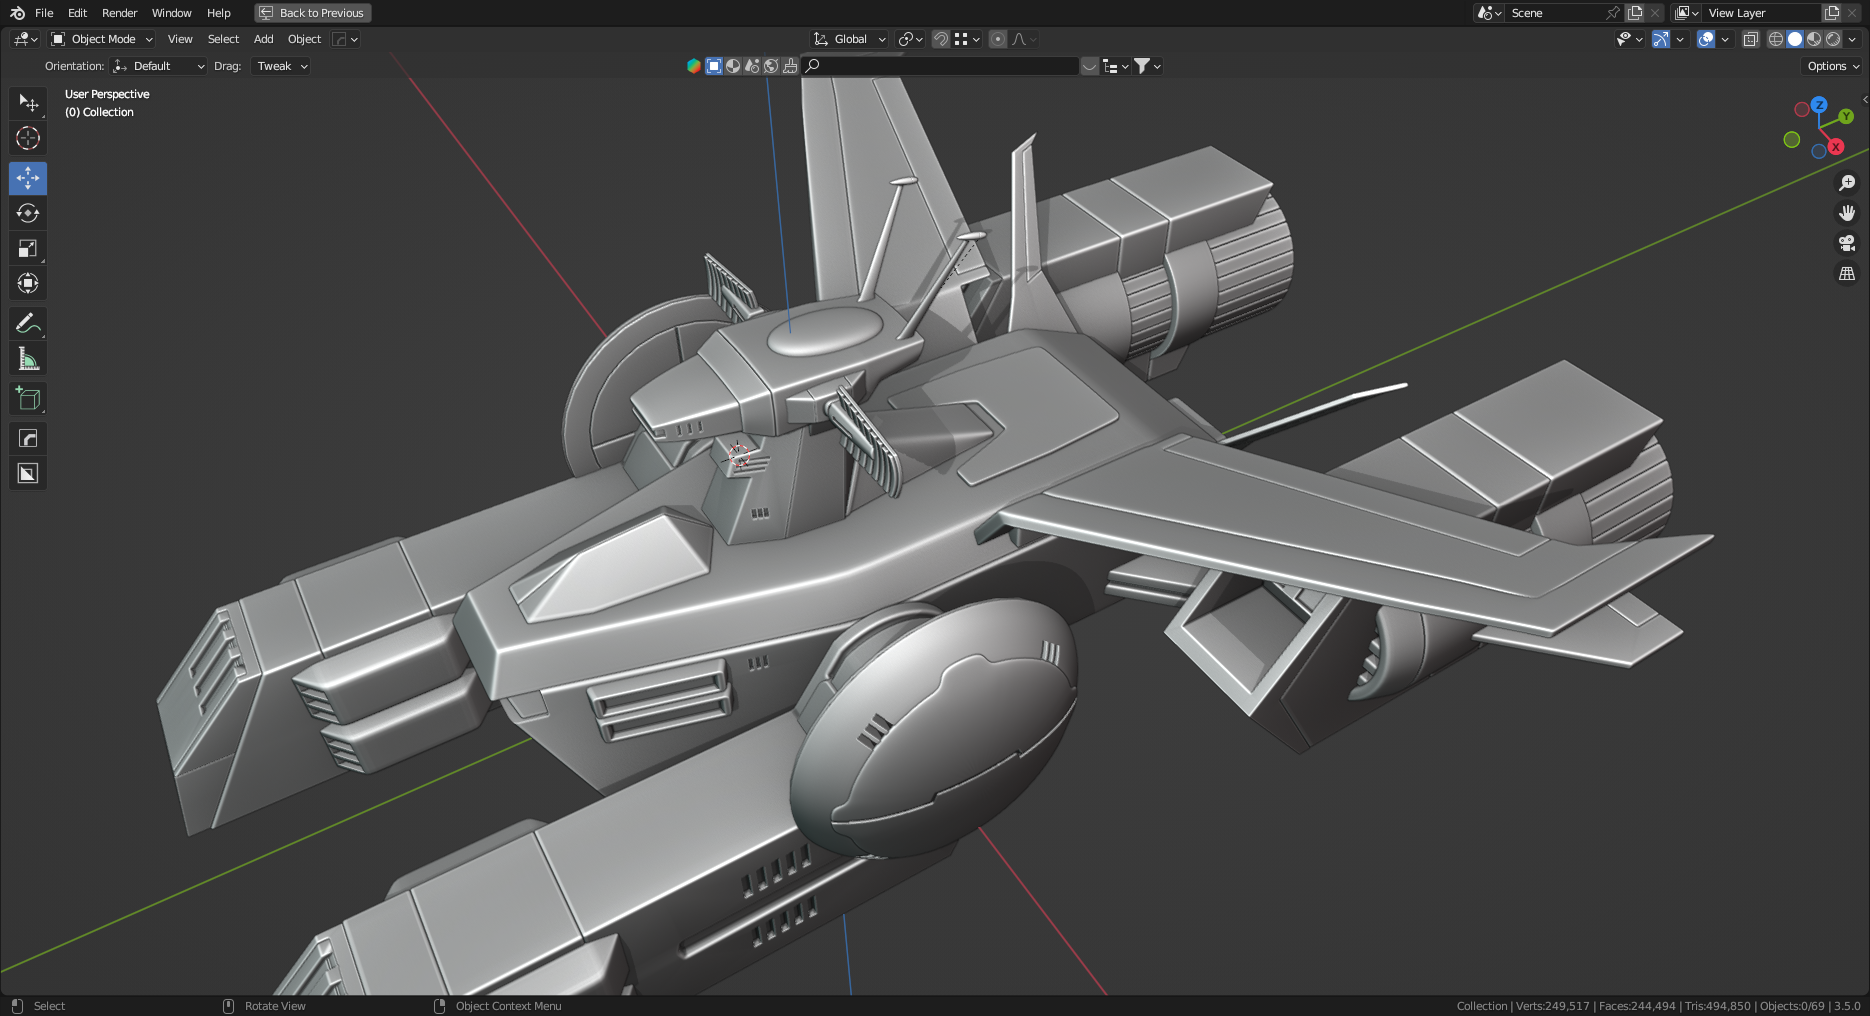Open the viewport shading options dropdown
The width and height of the screenshot is (1870, 1016).
point(1852,39)
